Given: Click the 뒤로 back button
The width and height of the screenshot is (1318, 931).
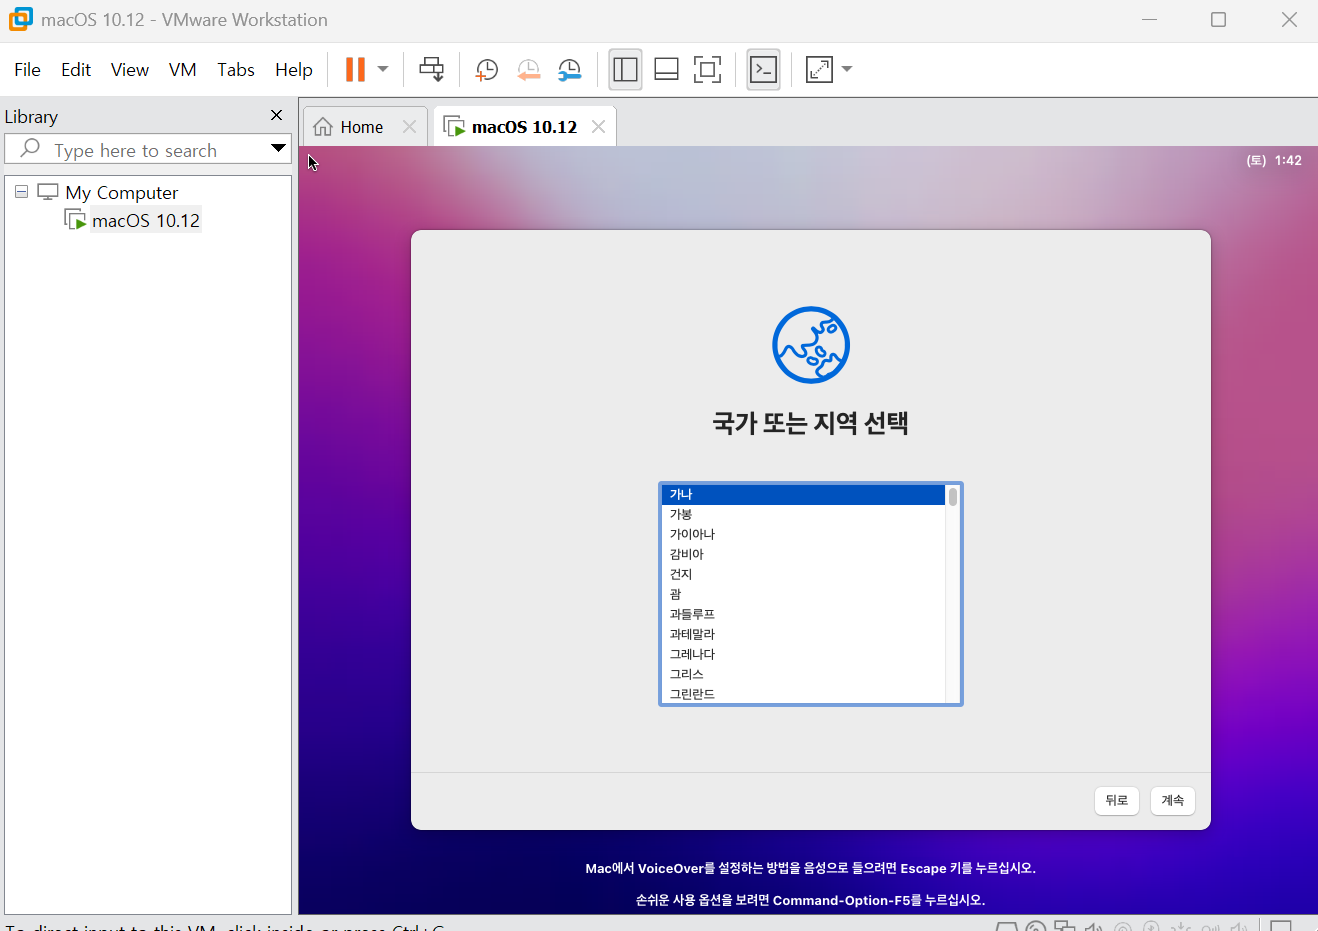Looking at the screenshot, I should point(1117,800).
